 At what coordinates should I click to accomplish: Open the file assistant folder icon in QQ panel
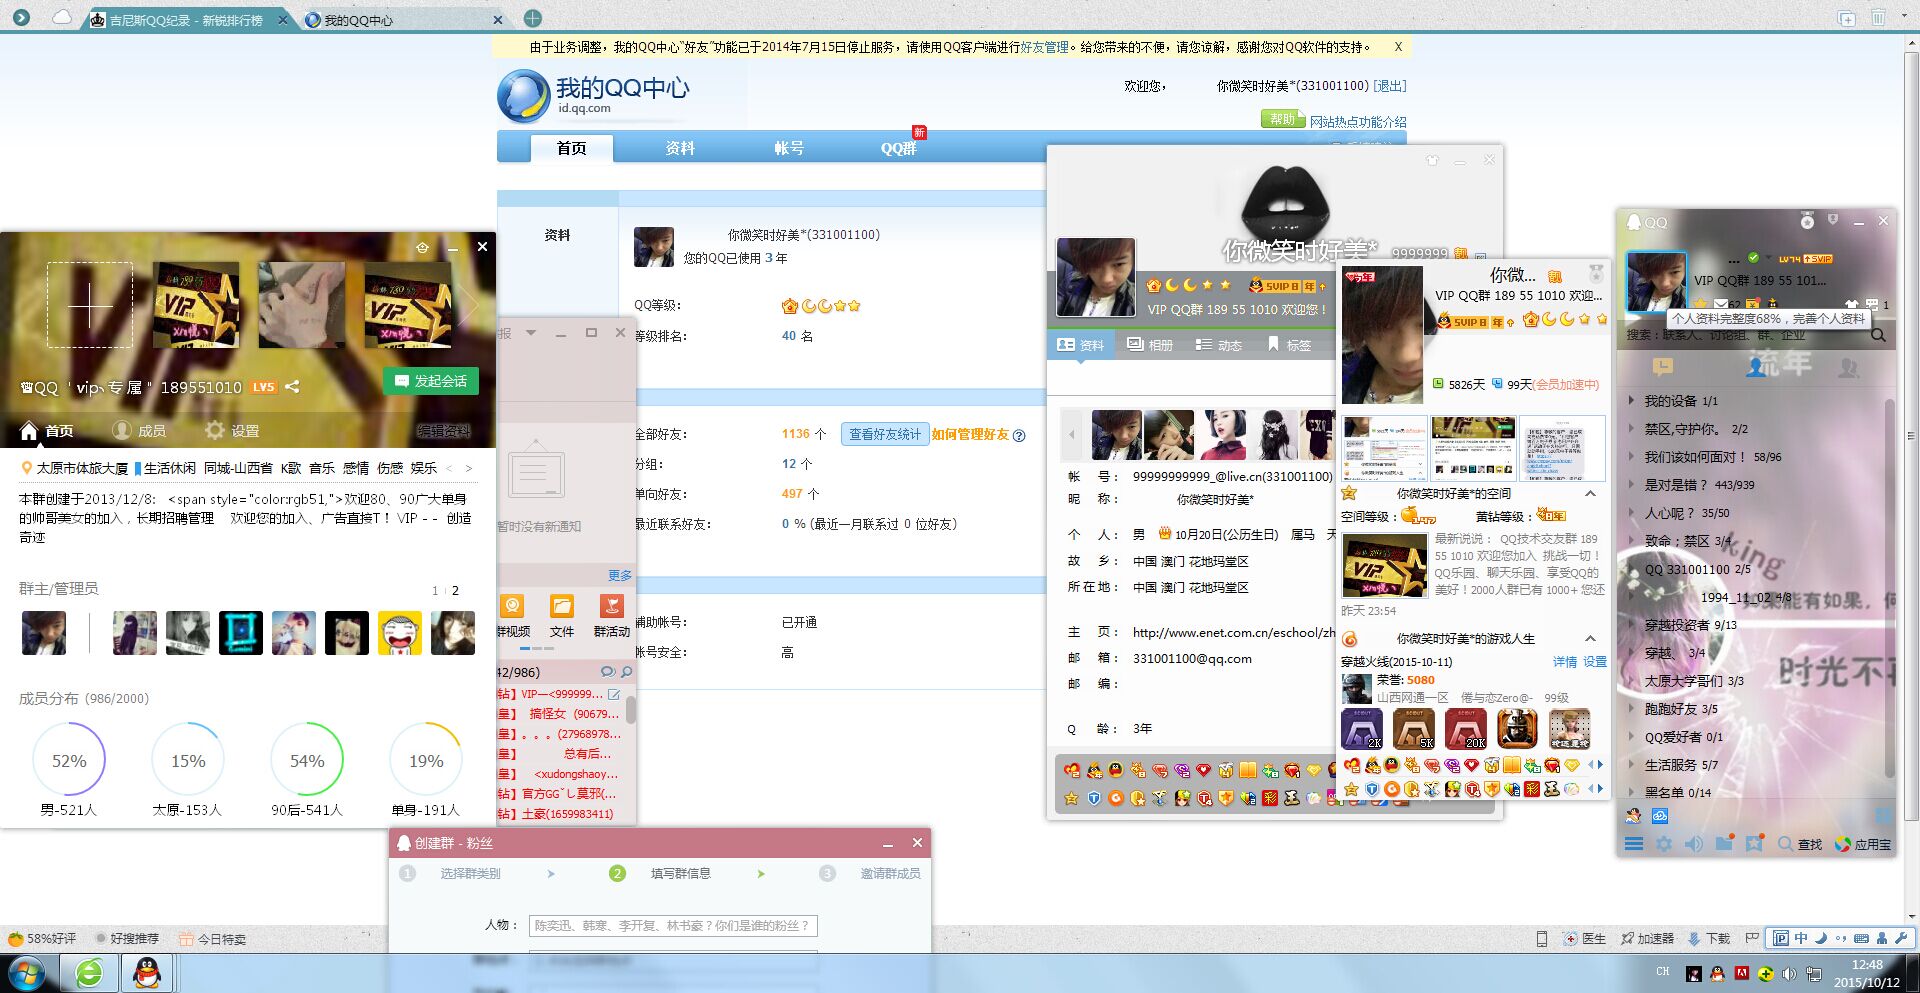[x=1724, y=844]
